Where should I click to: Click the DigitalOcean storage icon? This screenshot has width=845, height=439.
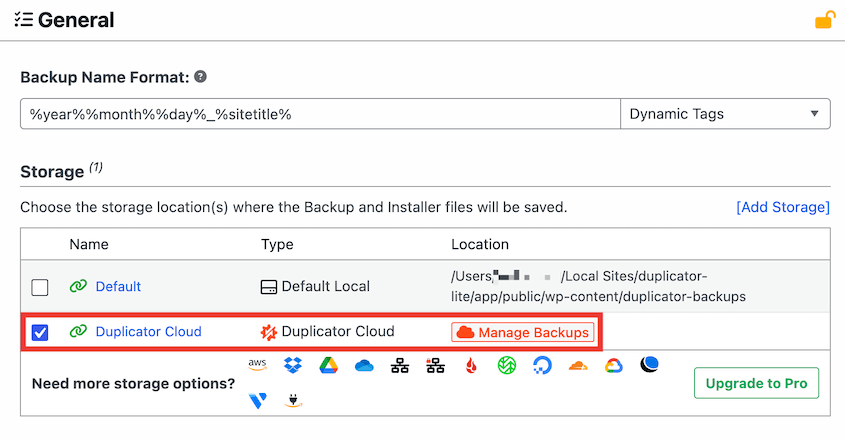click(542, 366)
